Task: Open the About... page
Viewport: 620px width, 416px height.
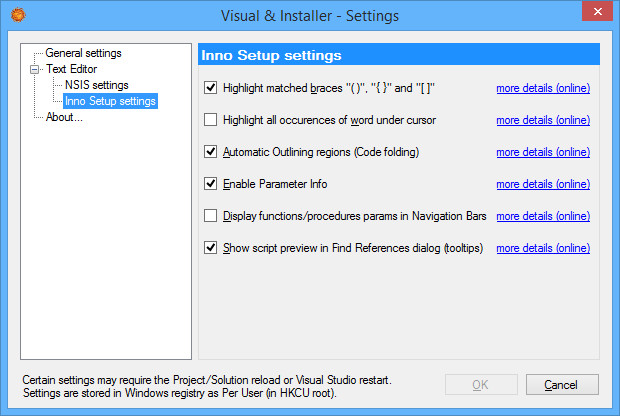Action: click(x=64, y=117)
